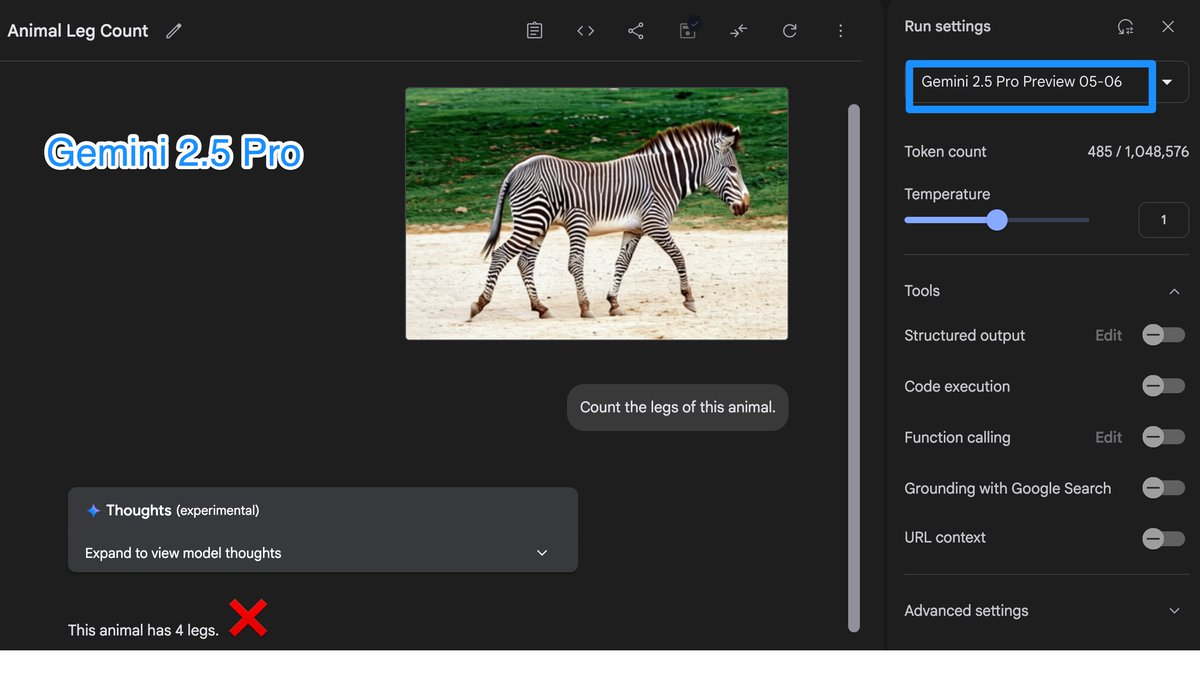Enable the Code execution switch
The image size is (1200, 678).
pyautogui.click(x=1163, y=386)
